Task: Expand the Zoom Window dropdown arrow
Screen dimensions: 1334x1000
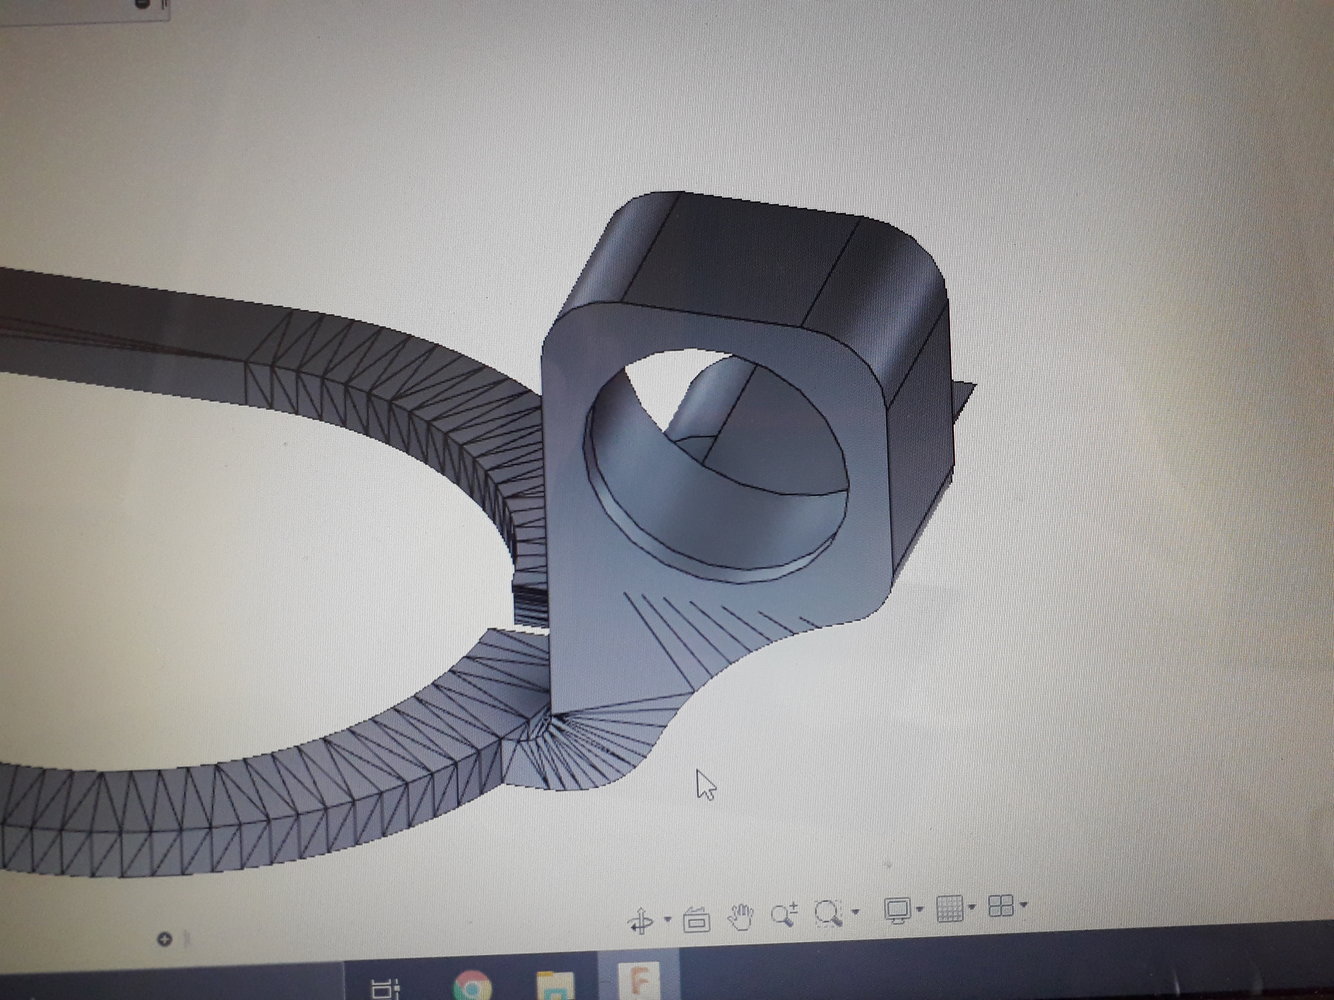Action: click(x=855, y=912)
